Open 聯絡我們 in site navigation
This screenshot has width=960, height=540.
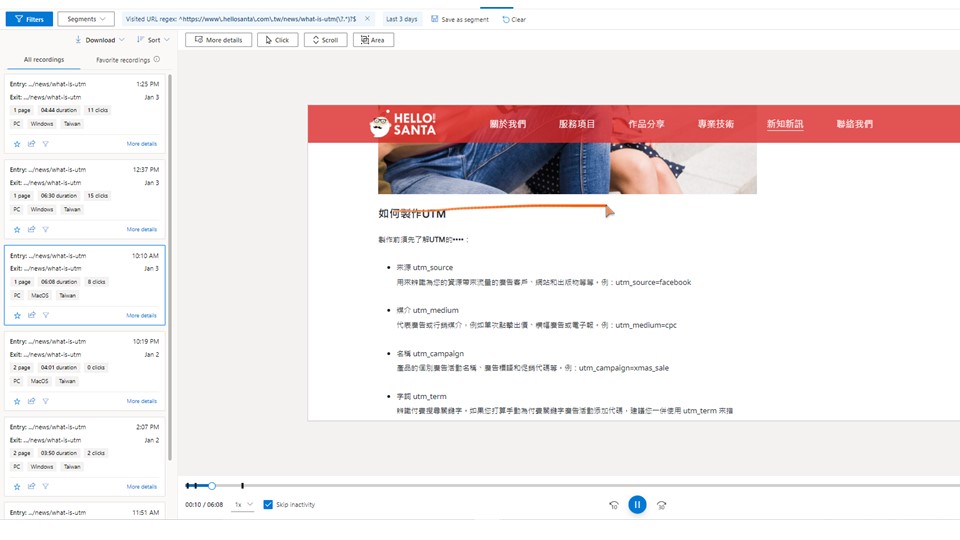tap(855, 124)
